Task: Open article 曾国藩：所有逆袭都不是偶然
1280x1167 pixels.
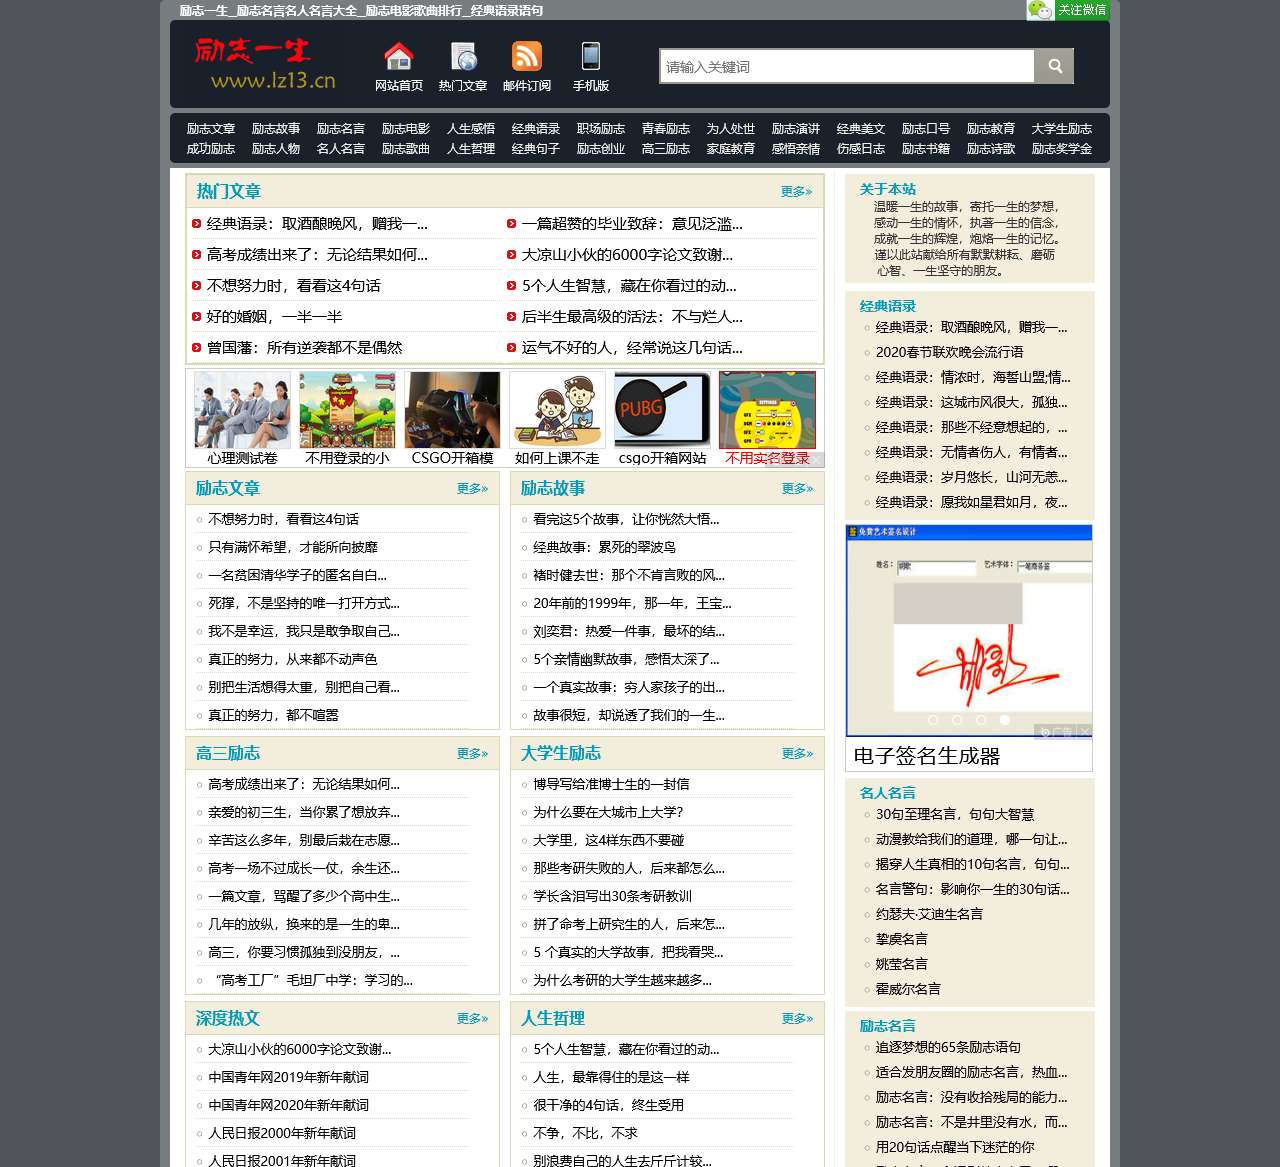Action: coord(304,348)
